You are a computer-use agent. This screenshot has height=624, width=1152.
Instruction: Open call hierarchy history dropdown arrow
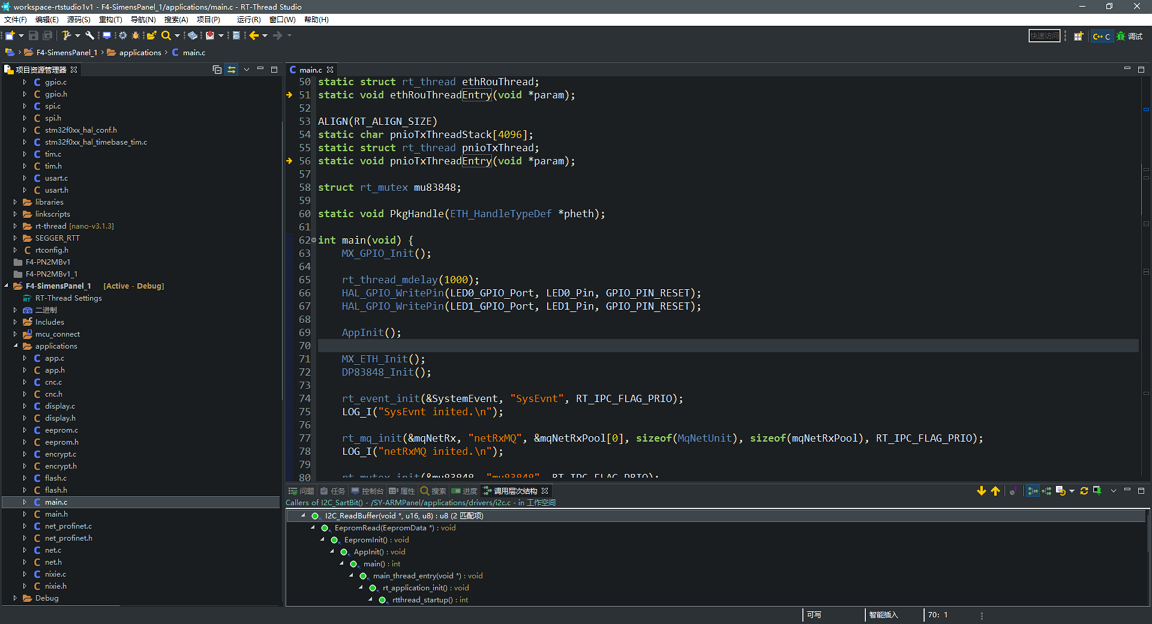pos(1072,491)
